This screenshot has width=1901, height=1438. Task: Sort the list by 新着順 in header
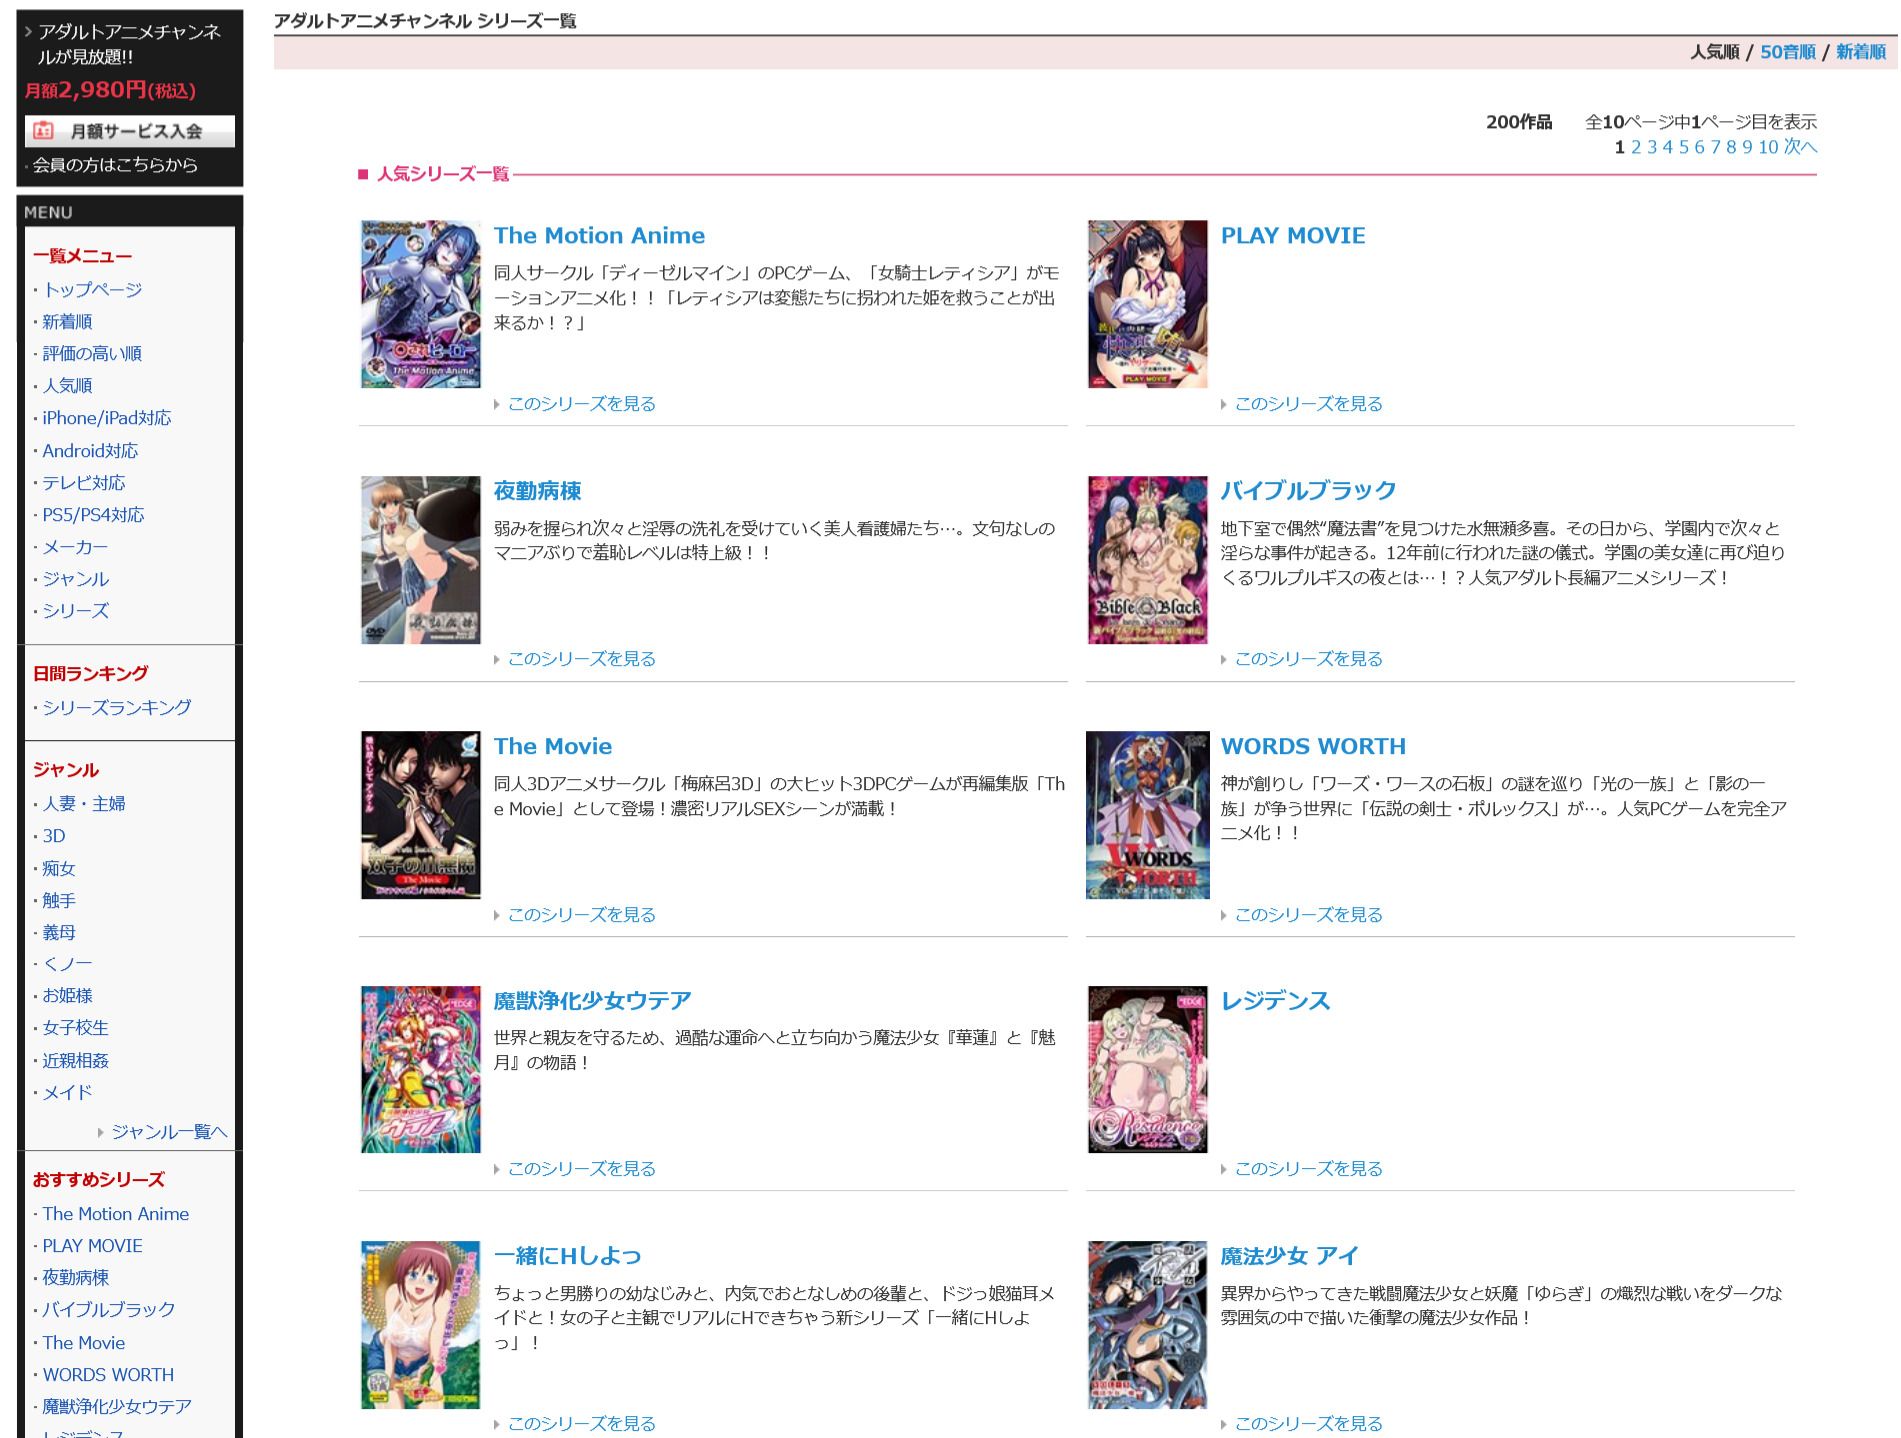pyautogui.click(x=1861, y=52)
